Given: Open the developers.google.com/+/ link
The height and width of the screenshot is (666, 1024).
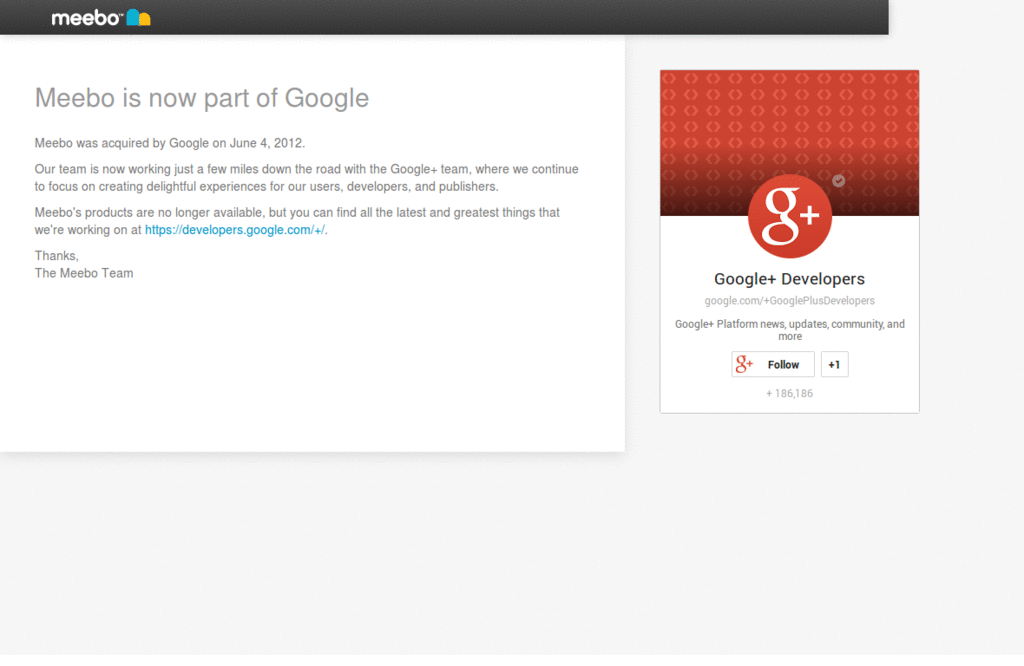Looking at the screenshot, I should tap(234, 230).
